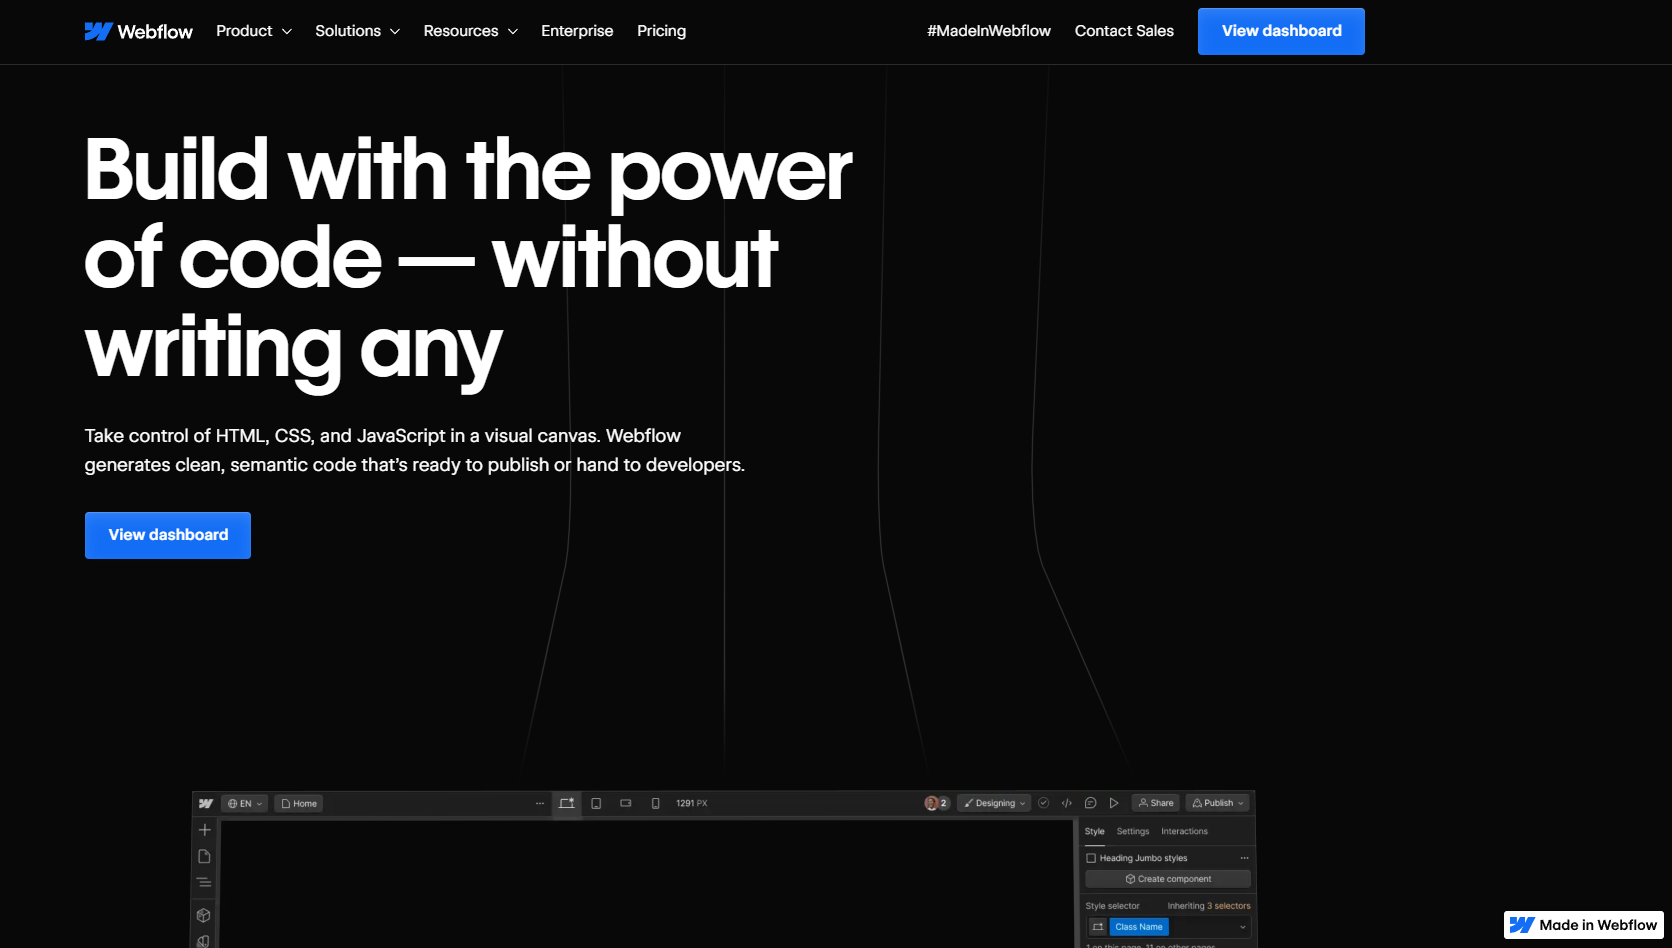Expand the style selector dropdown arrow
The width and height of the screenshot is (1672, 948).
pos(1243,927)
